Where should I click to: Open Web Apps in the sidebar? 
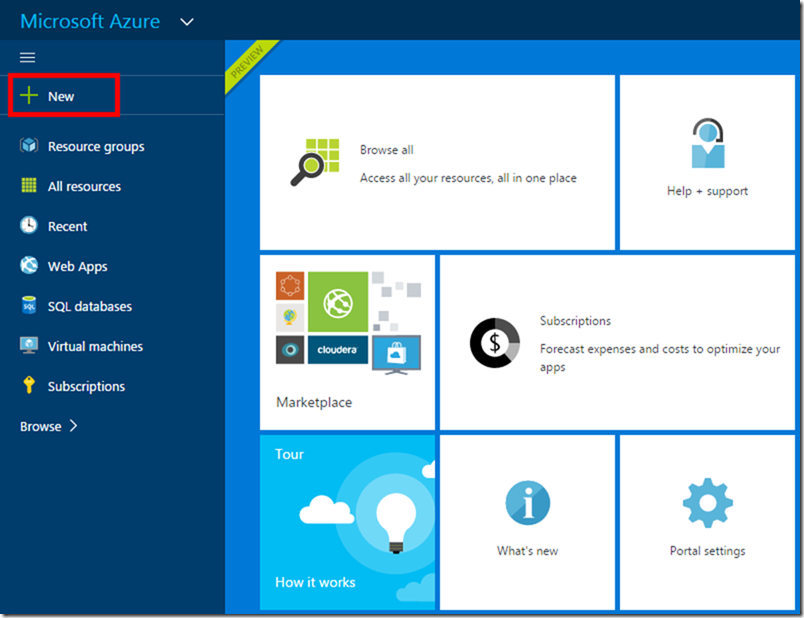click(112, 266)
